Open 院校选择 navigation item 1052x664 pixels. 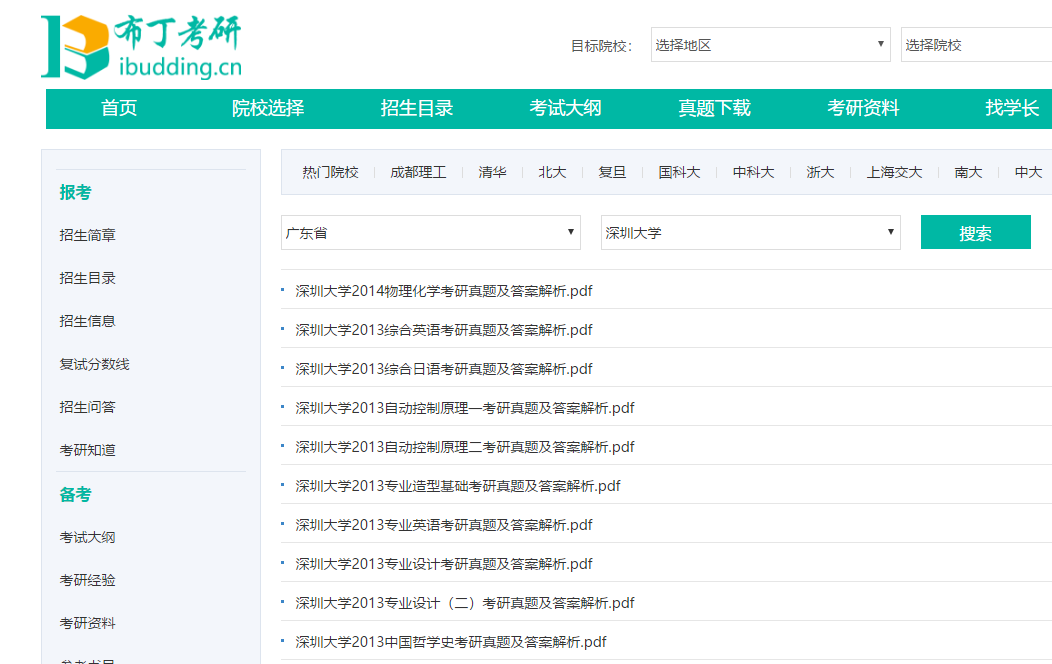[x=268, y=108]
